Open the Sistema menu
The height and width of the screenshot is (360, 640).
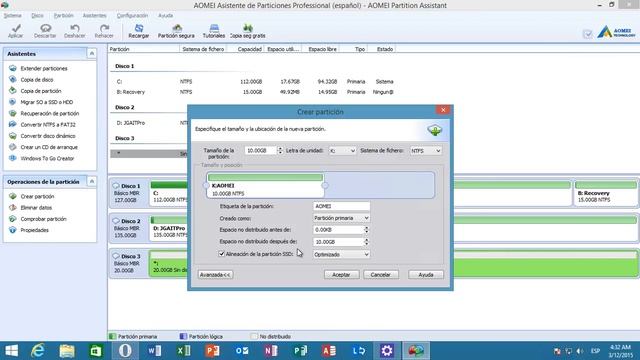pyautogui.click(x=13, y=16)
